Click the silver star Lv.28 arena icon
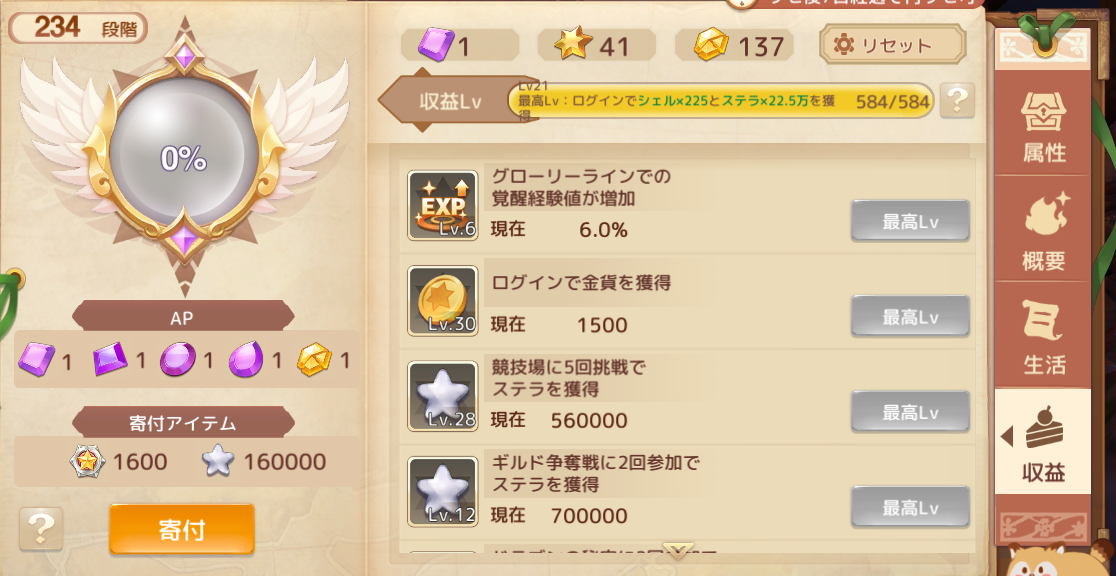The height and width of the screenshot is (576, 1116). point(442,396)
